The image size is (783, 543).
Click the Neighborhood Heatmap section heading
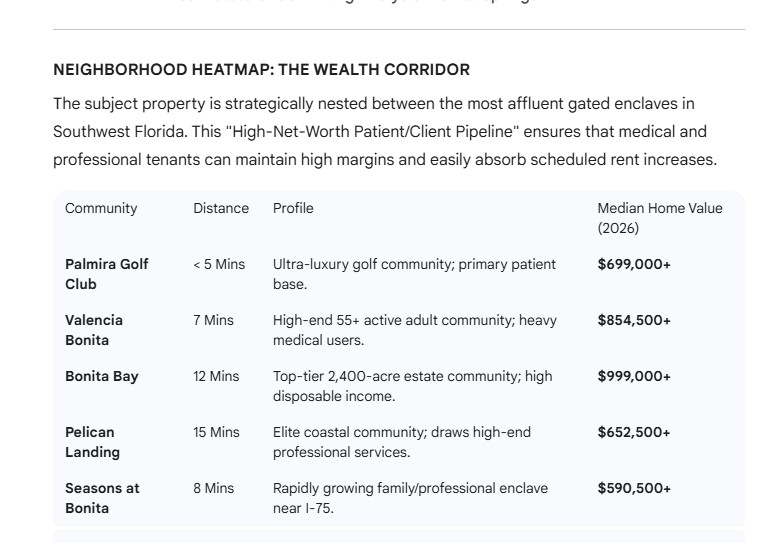click(x=261, y=70)
